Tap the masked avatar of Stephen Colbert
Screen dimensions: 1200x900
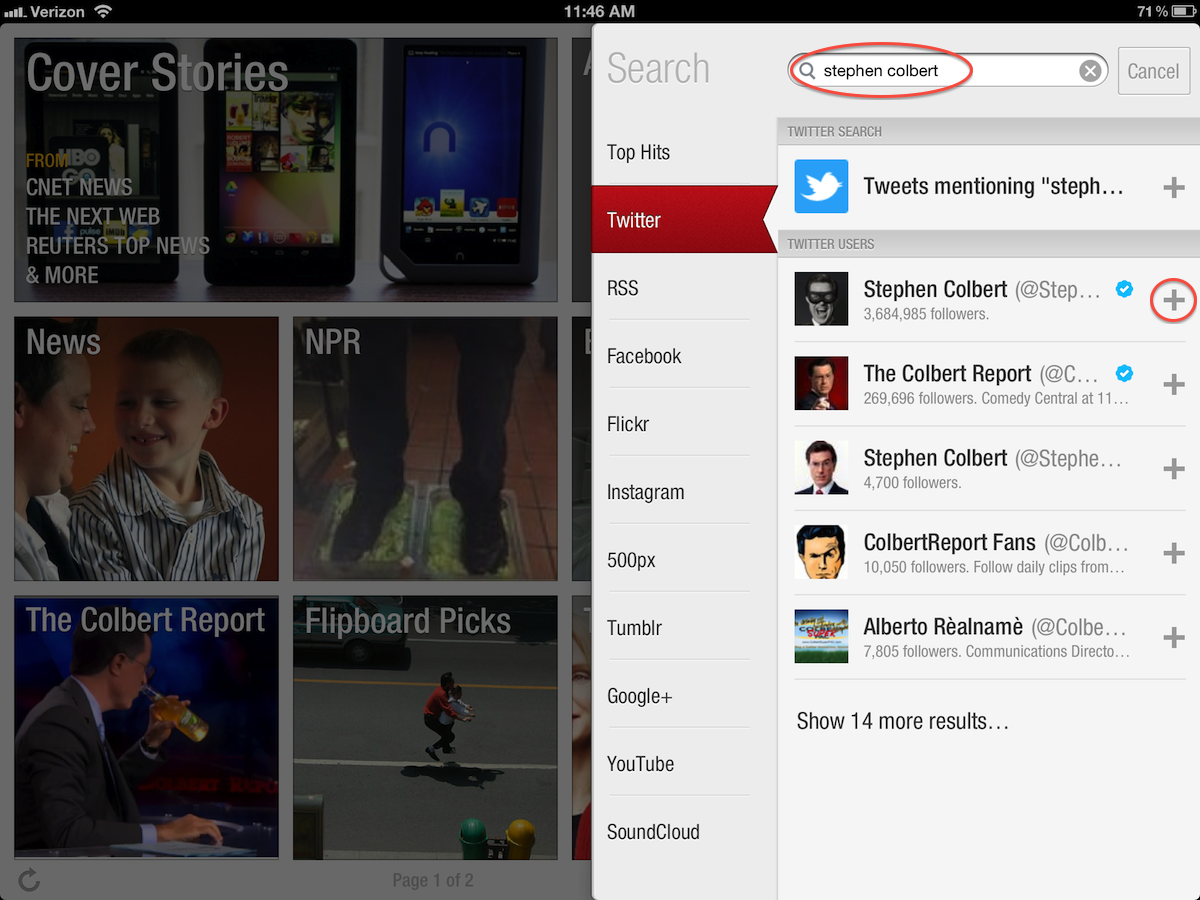[821, 298]
